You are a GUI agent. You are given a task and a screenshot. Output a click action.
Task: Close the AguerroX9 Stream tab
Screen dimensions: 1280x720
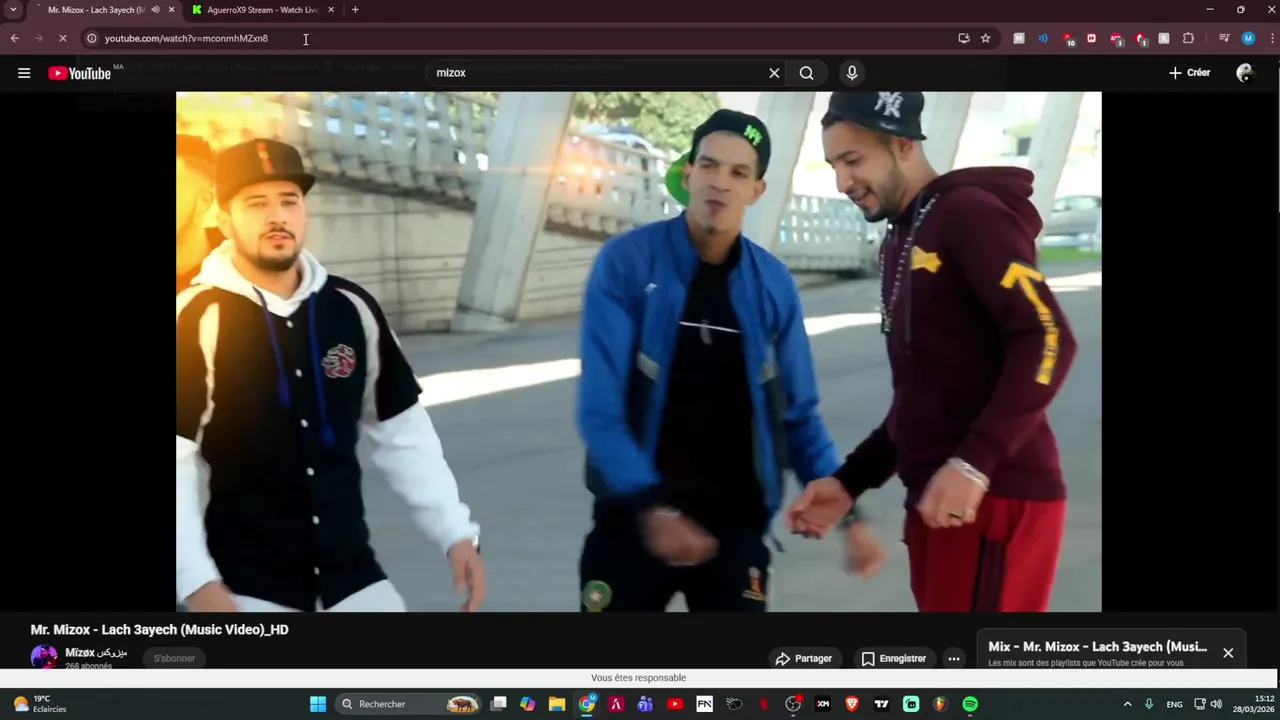click(331, 10)
